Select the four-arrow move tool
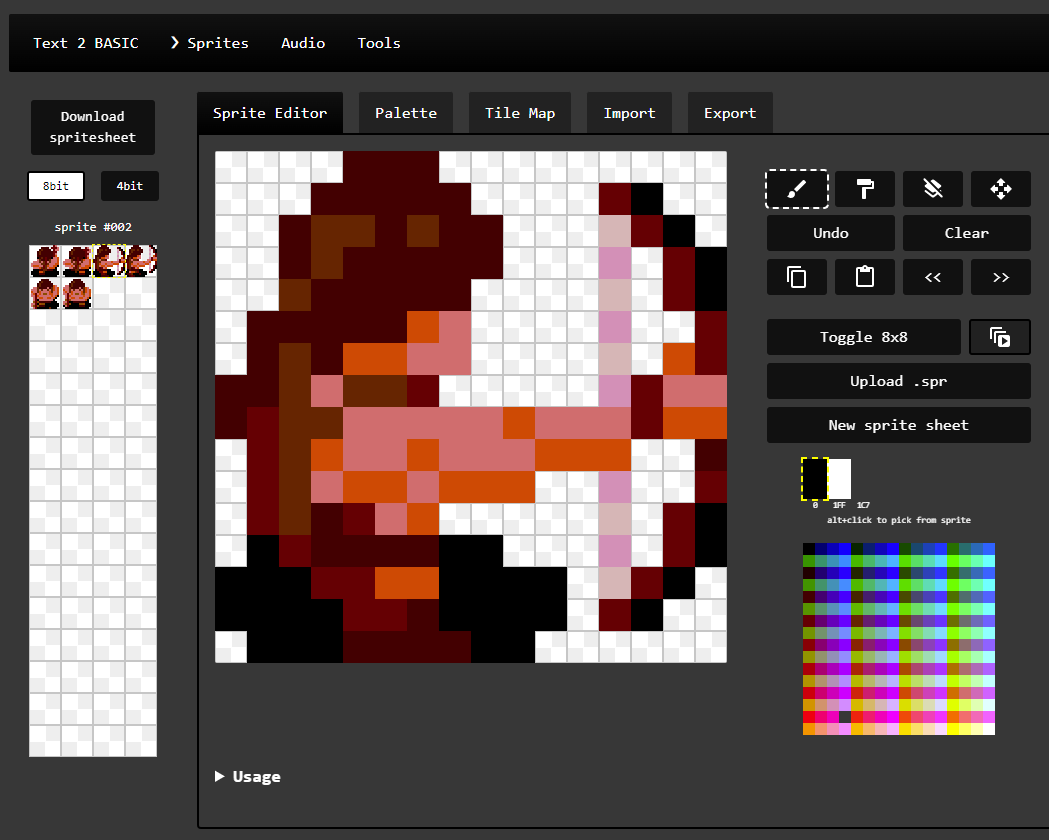The height and width of the screenshot is (840, 1049). click(1000, 188)
